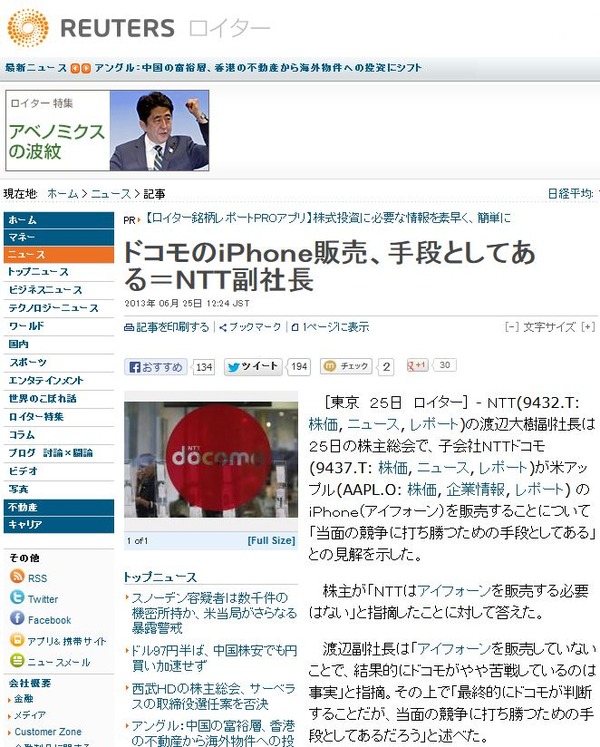This screenshot has height=747, width=600.
Task: Click the ブックマーク share icon
Action: click(223, 327)
